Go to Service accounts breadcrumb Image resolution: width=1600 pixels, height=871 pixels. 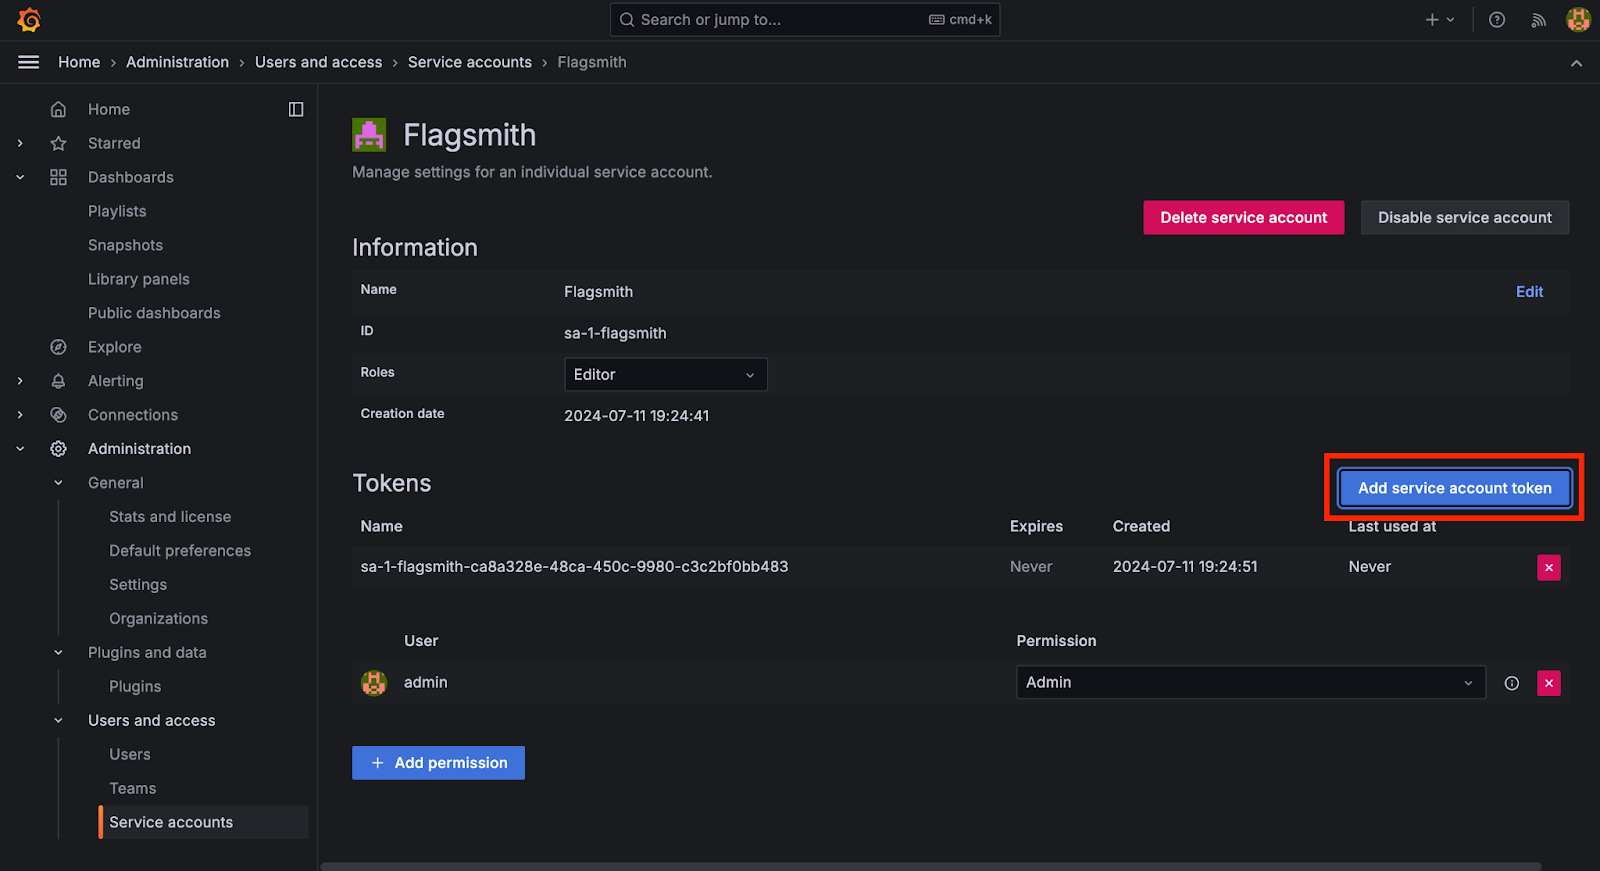[470, 62]
